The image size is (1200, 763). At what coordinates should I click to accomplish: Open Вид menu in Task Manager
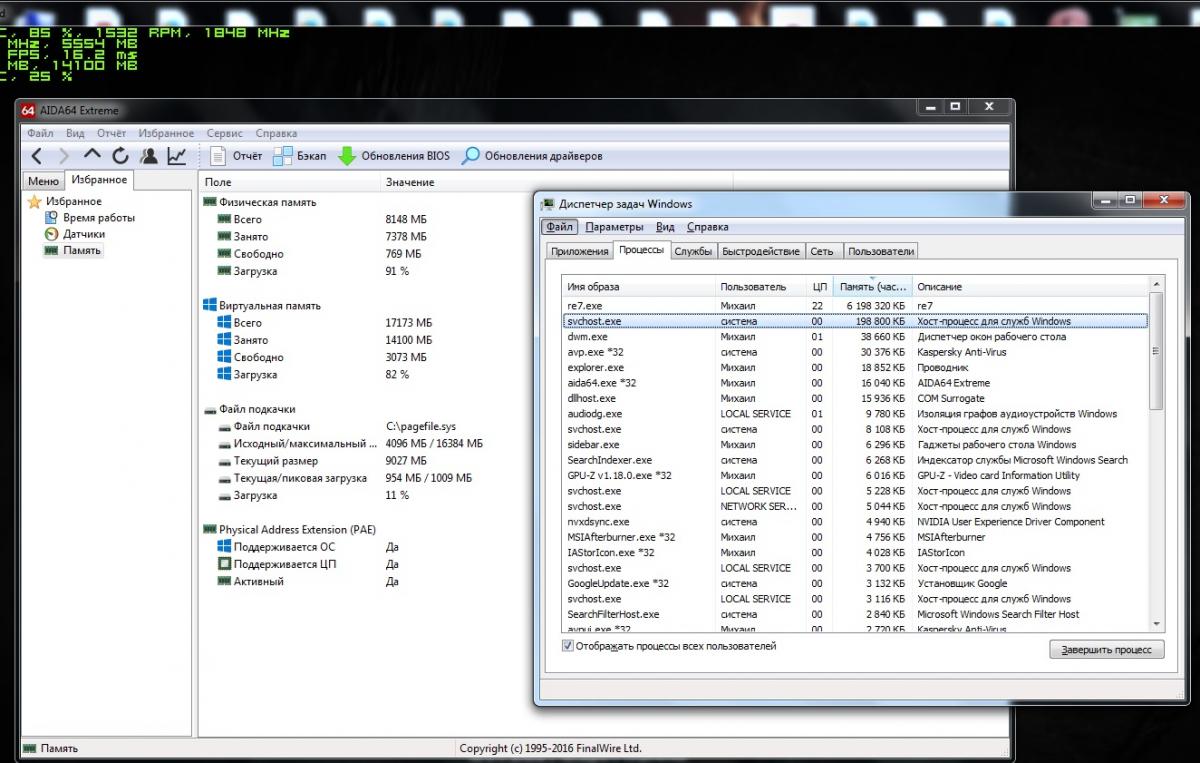pyautogui.click(x=666, y=227)
